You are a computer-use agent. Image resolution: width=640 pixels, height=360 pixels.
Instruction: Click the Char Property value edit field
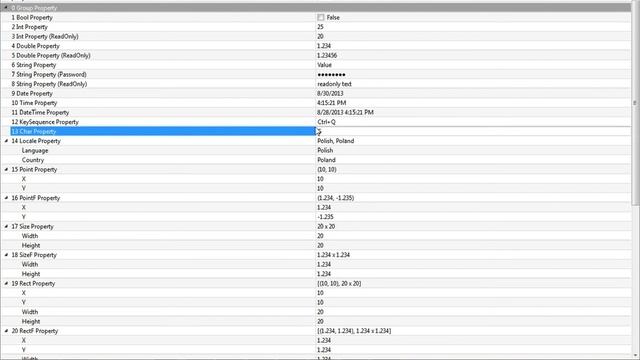pos(473,131)
